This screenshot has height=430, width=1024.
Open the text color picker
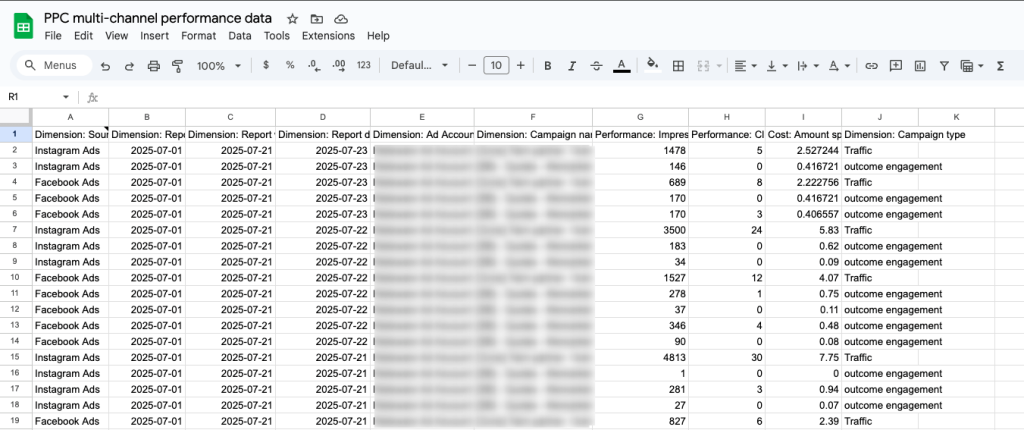point(622,65)
